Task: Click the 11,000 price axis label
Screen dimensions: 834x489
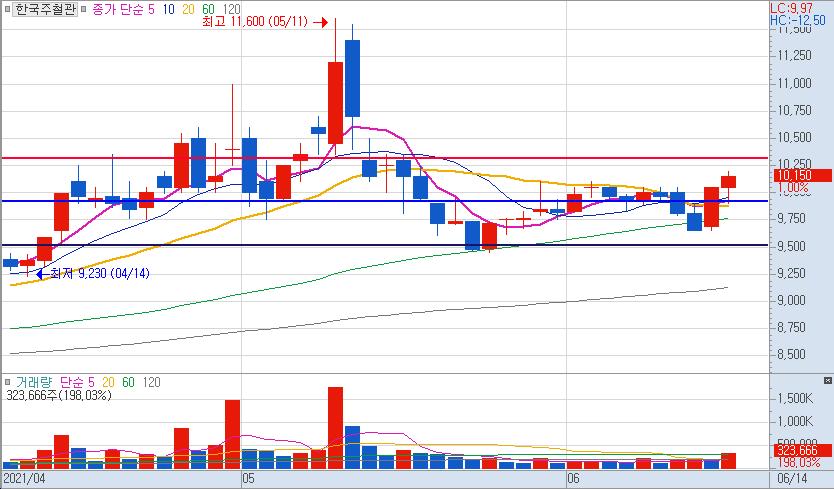Action: click(794, 83)
